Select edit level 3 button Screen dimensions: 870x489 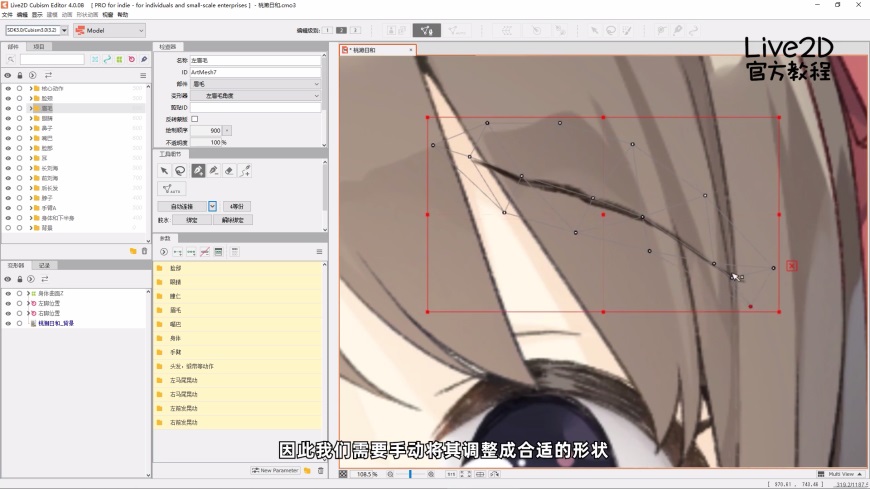(356, 31)
